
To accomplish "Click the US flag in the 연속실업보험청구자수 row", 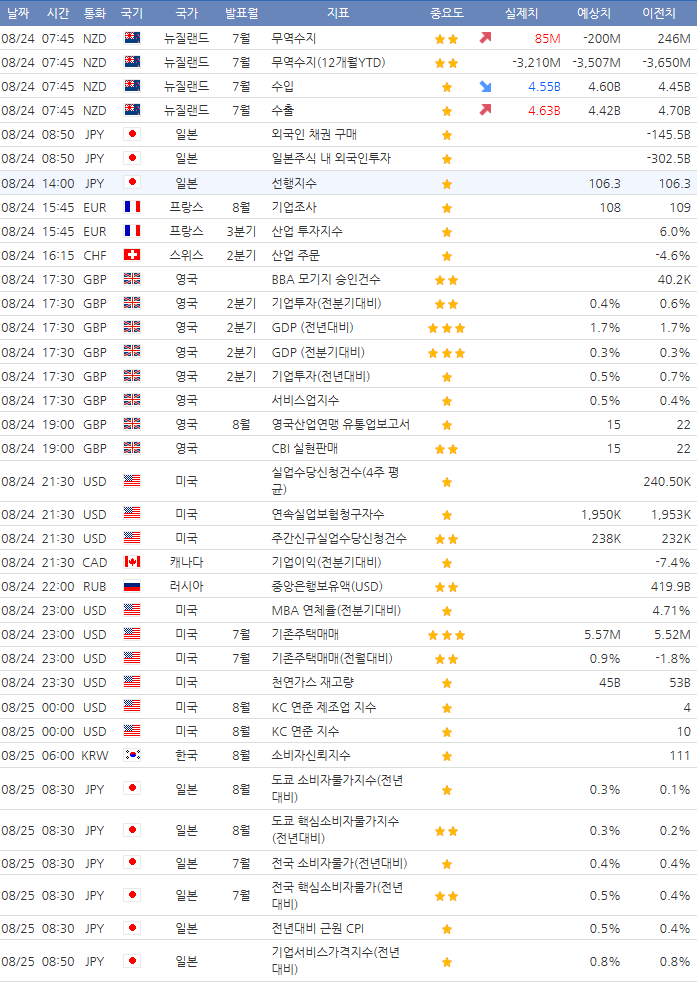I will [132, 514].
